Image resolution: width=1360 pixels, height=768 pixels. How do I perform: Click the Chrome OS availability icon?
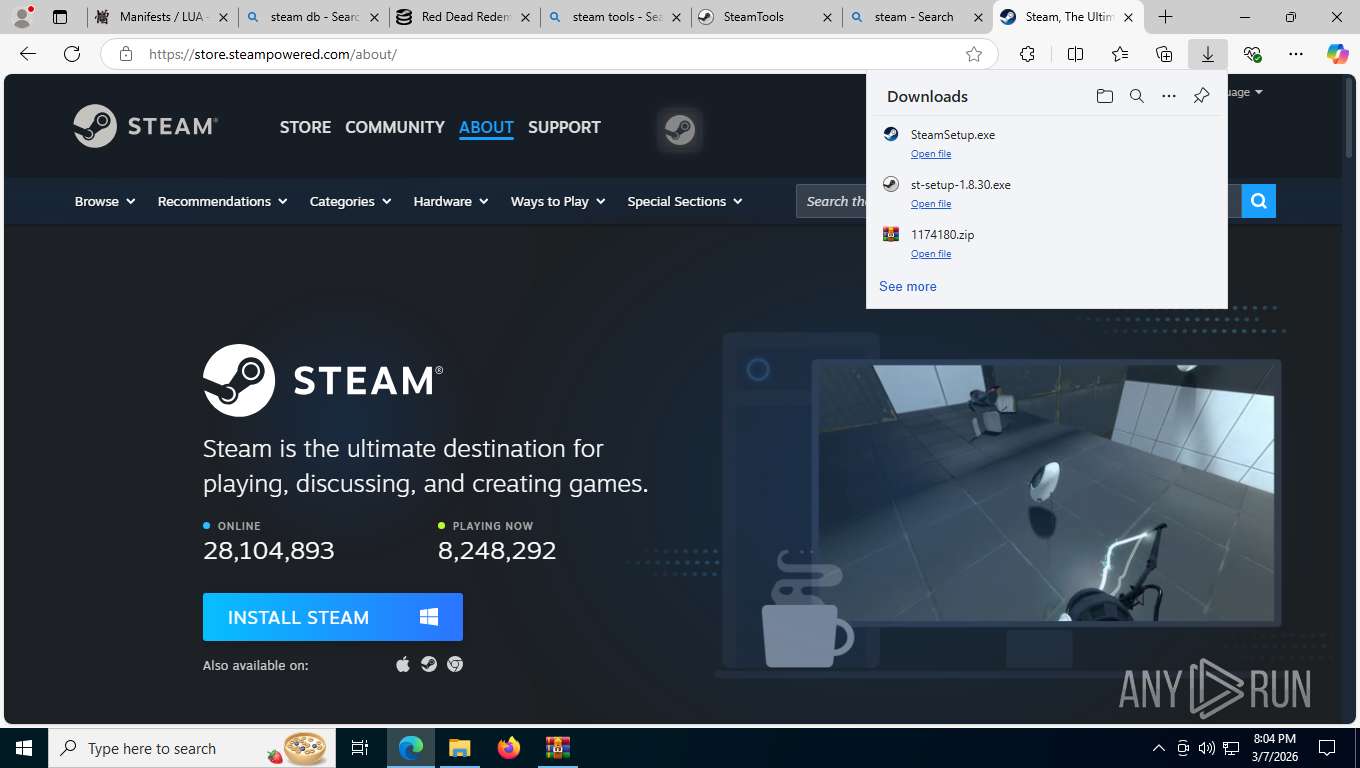(x=455, y=664)
